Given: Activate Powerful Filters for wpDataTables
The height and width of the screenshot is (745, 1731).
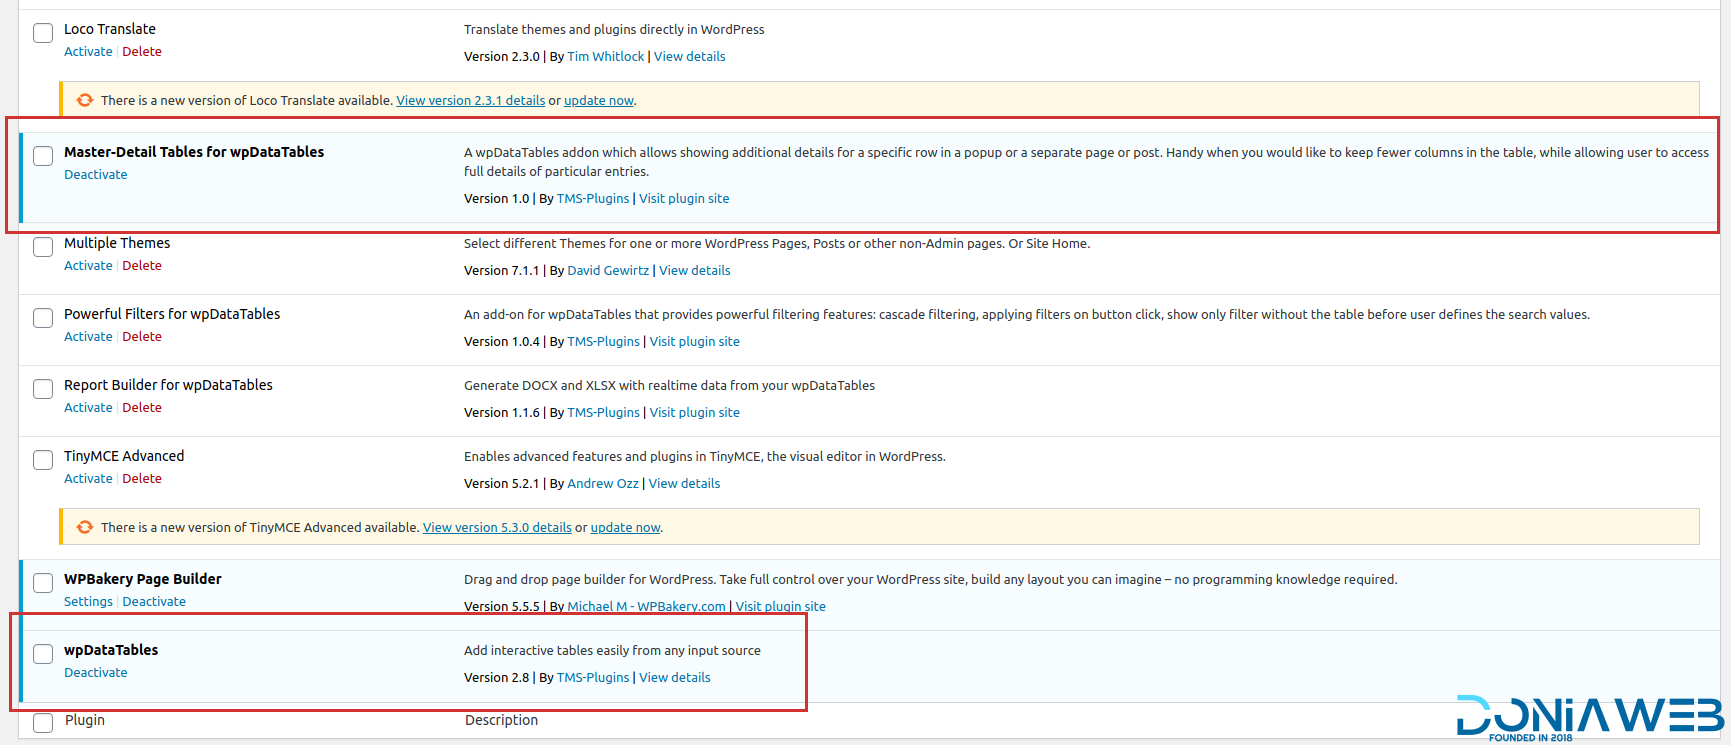Looking at the screenshot, I should pyautogui.click(x=88, y=337).
